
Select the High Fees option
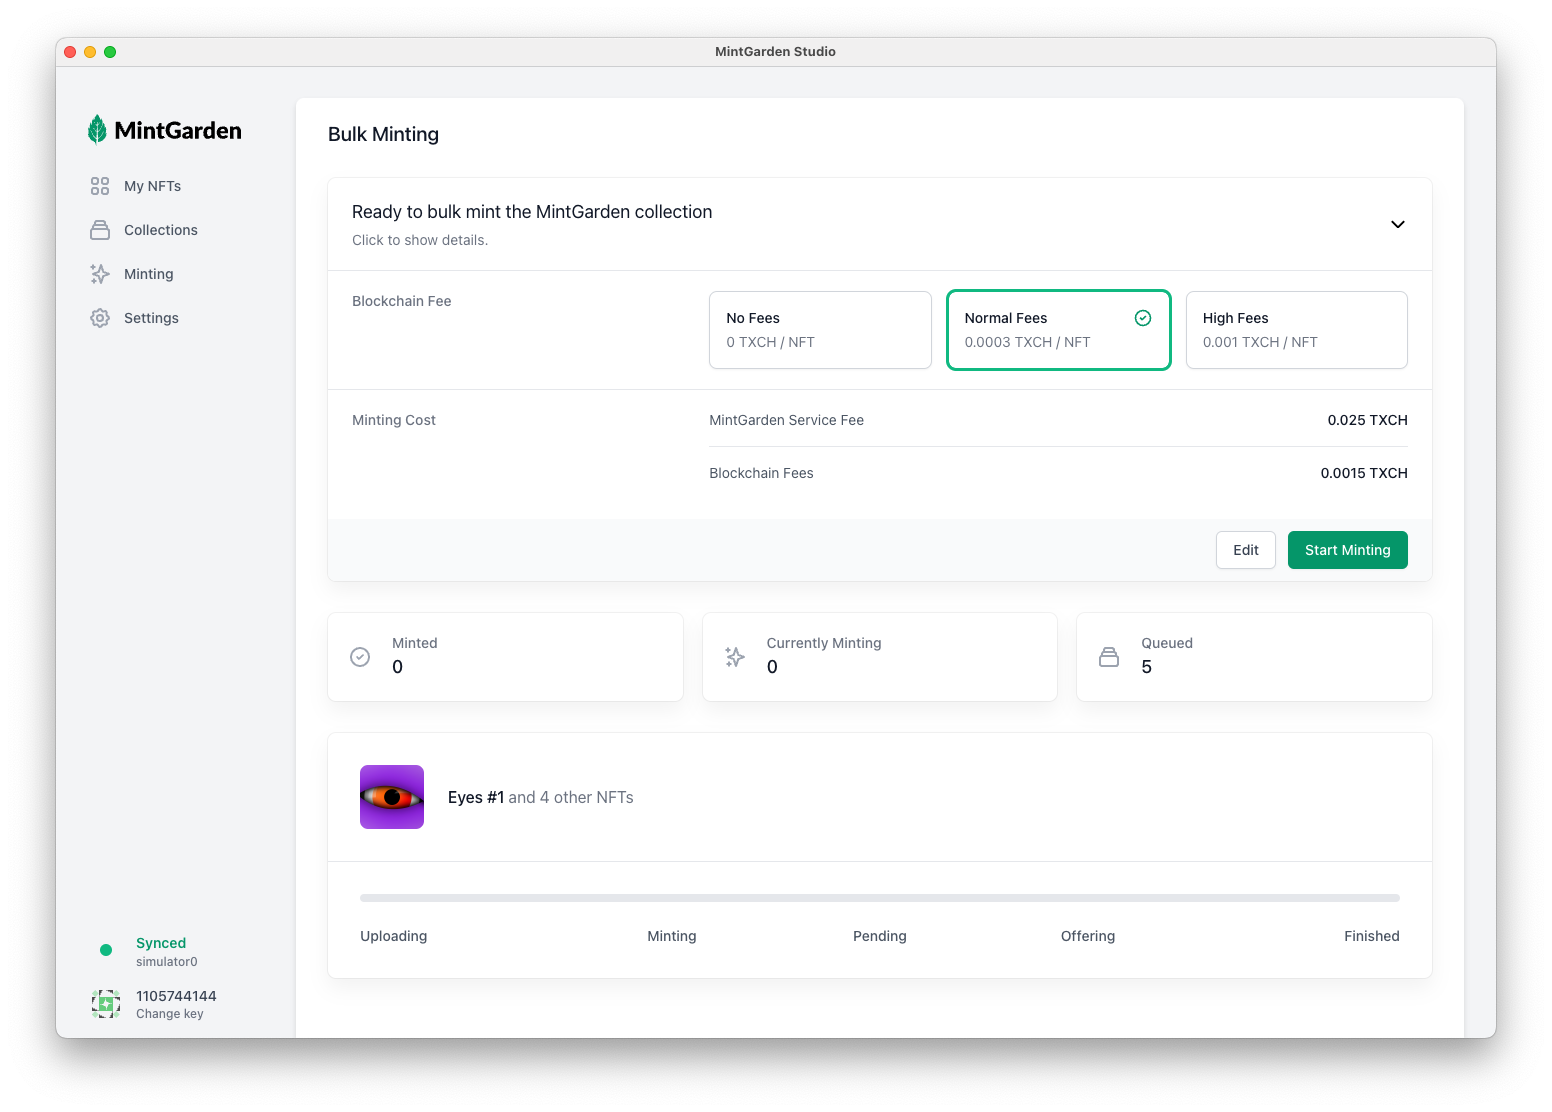tap(1296, 329)
